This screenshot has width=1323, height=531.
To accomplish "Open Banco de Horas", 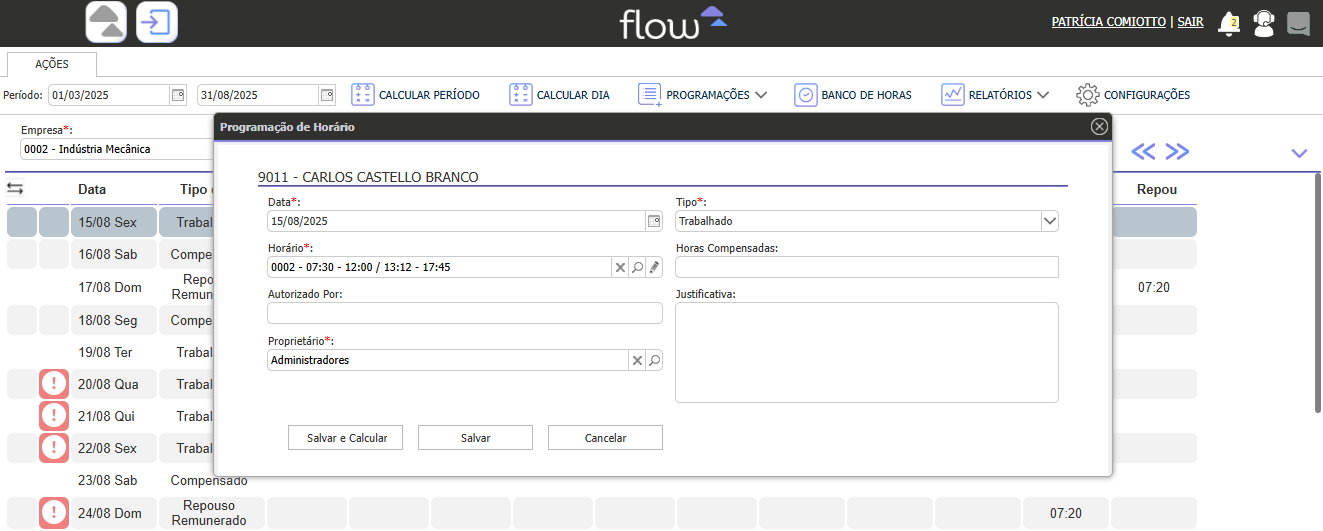I will (853, 95).
